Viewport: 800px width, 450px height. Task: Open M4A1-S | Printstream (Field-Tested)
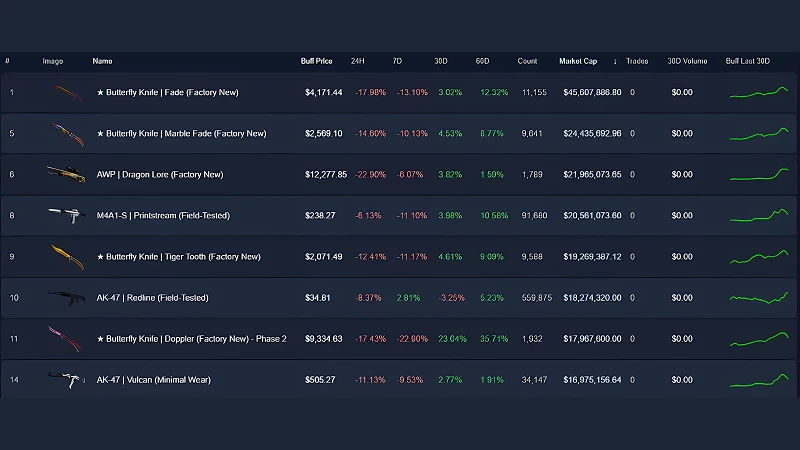pyautogui.click(x=163, y=216)
